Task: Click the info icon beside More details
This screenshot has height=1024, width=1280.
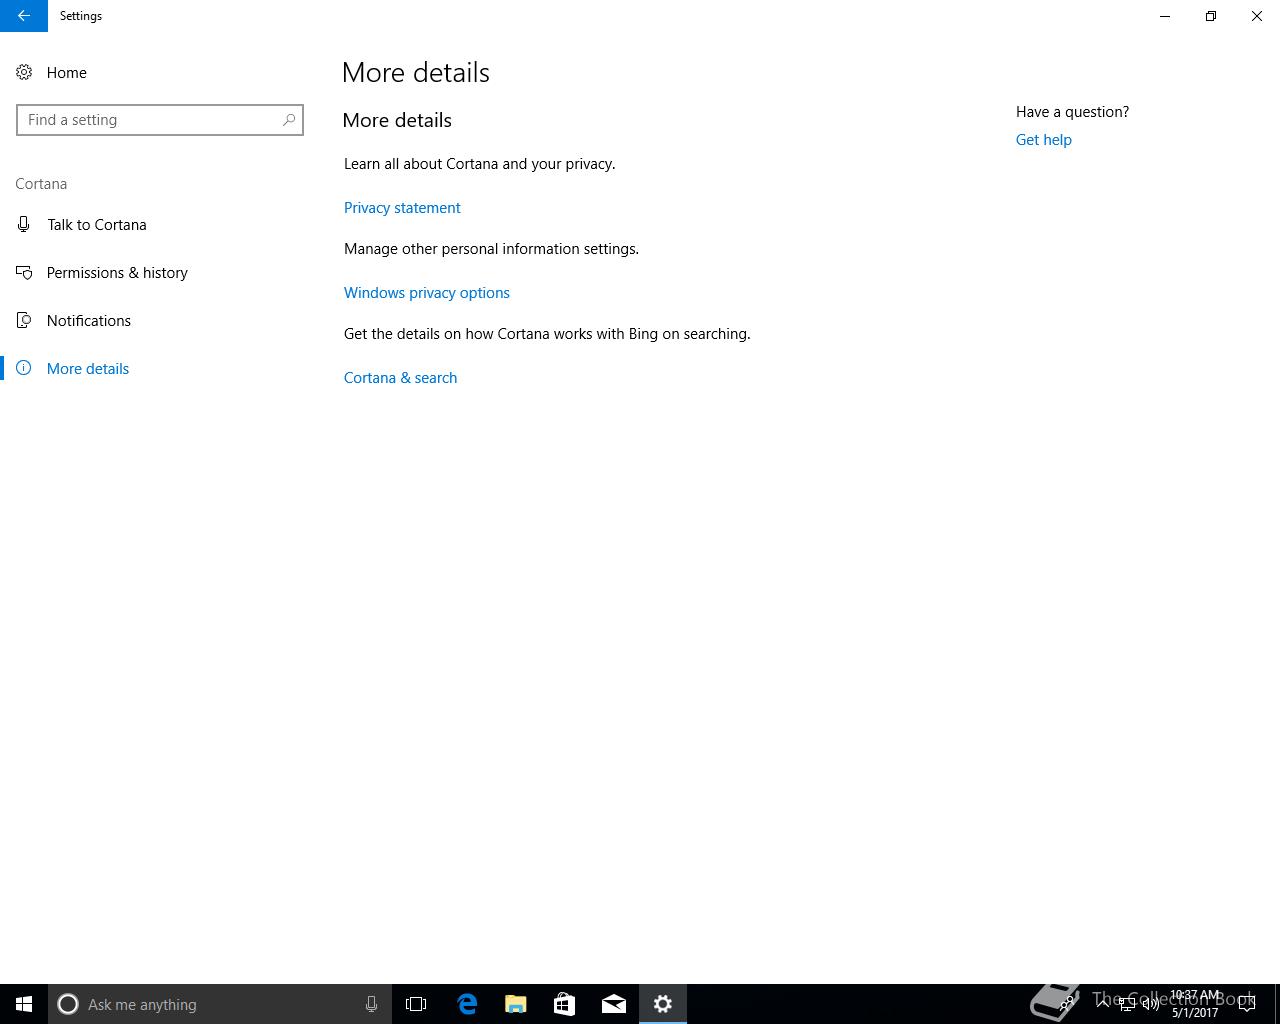Action: click(x=24, y=368)
